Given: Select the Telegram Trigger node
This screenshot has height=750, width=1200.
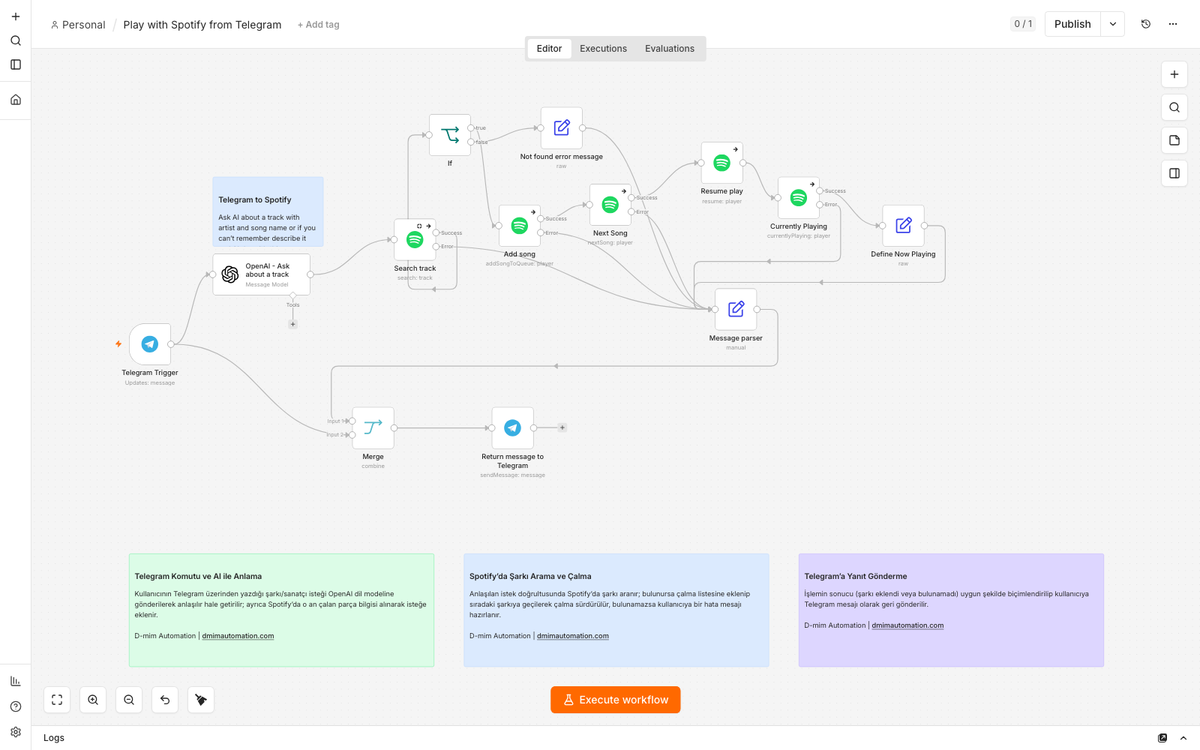Looking at the screenshot, I should [x=150, y=344].
